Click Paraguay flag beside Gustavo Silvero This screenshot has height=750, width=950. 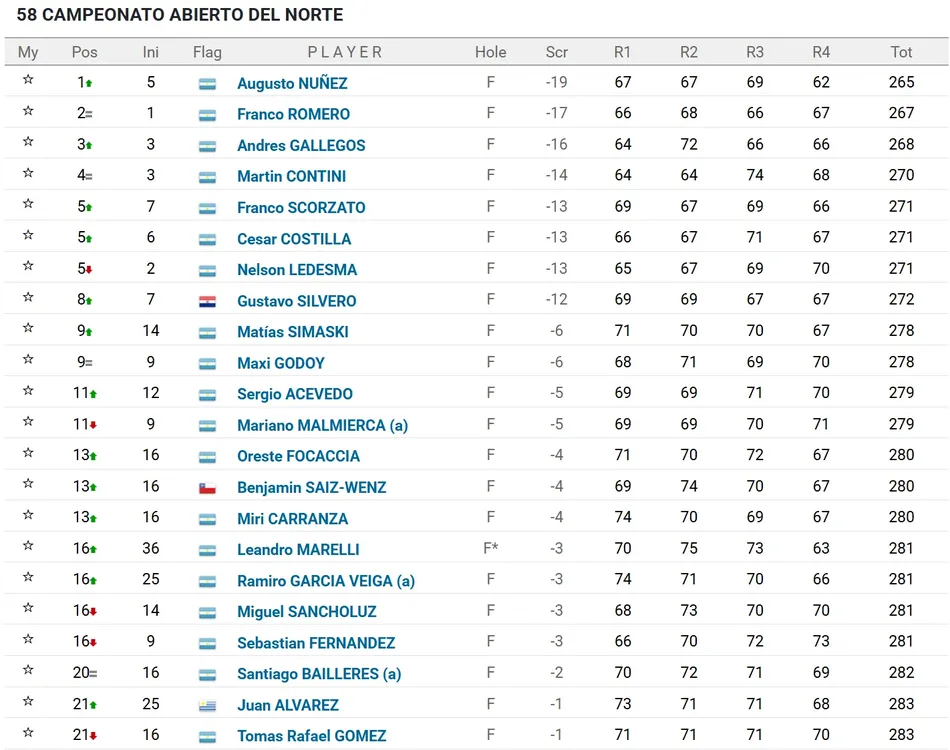click(x=207, y=301)
